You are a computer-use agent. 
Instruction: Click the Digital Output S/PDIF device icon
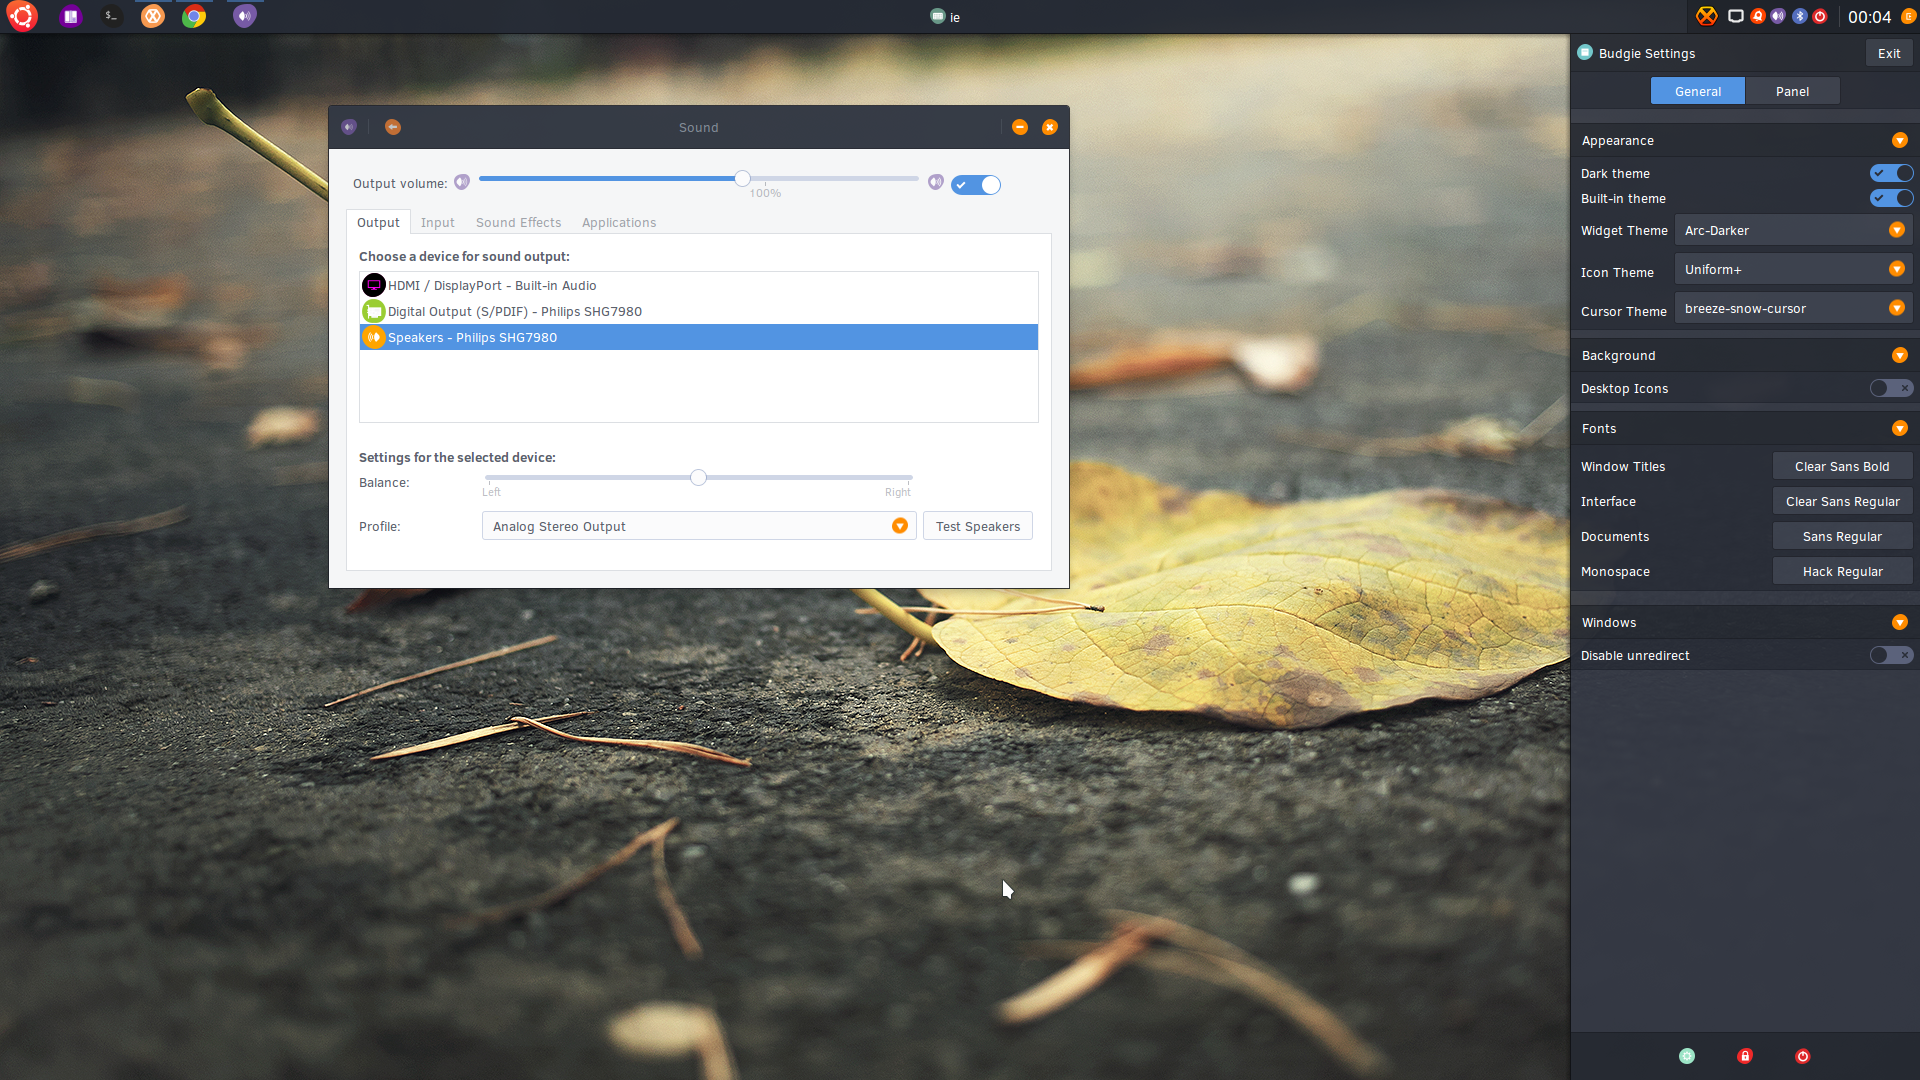[x=374, y=311]
